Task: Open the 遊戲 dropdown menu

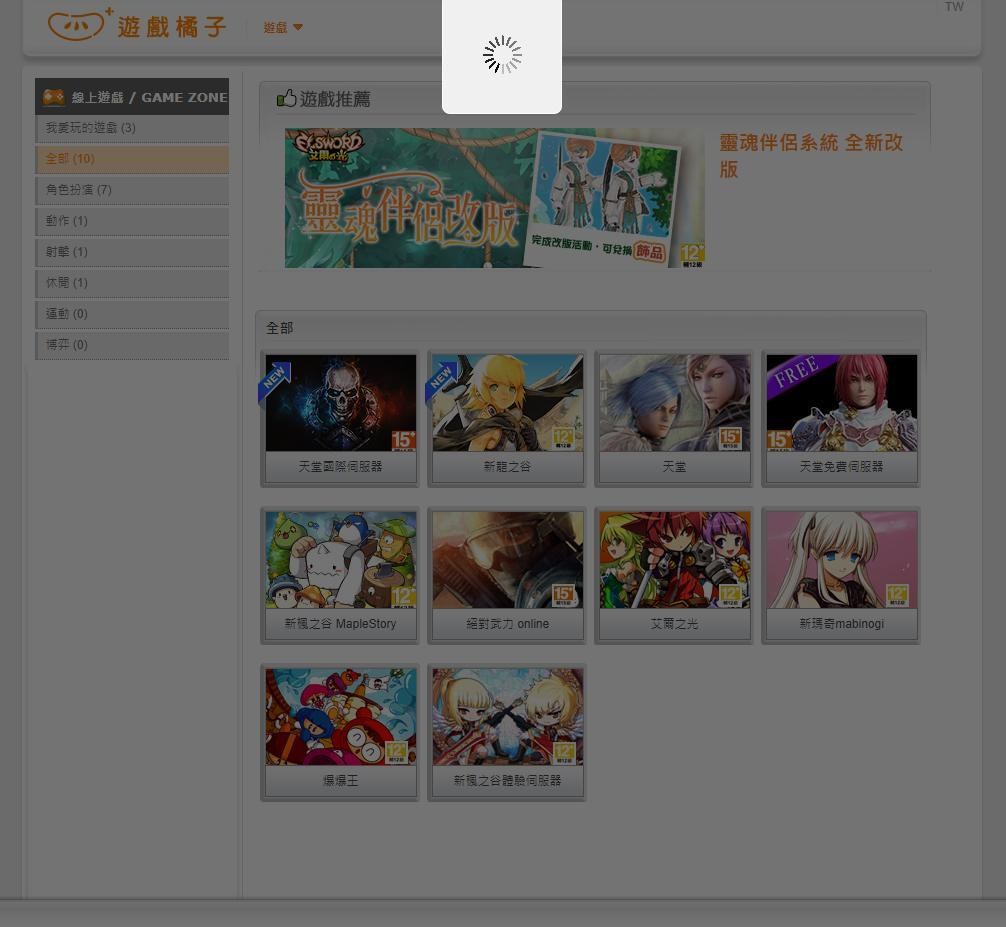Action: point(282,27)
